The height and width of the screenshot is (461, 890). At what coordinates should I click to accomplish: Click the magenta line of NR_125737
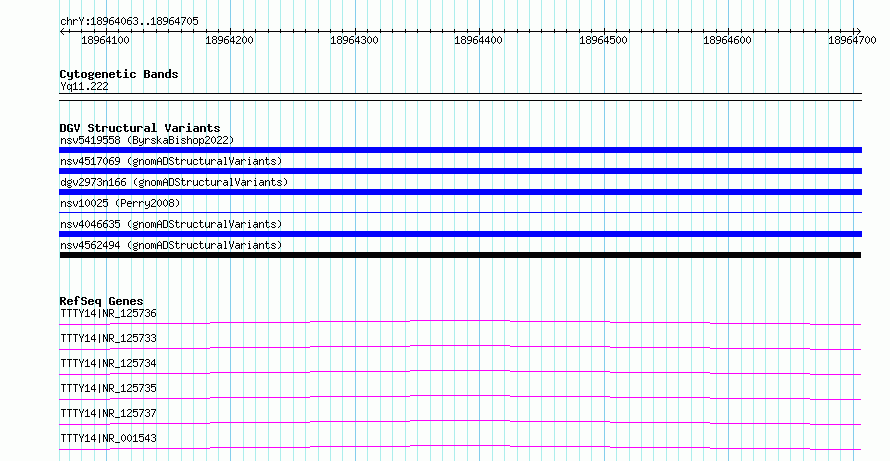coord(460,422)
